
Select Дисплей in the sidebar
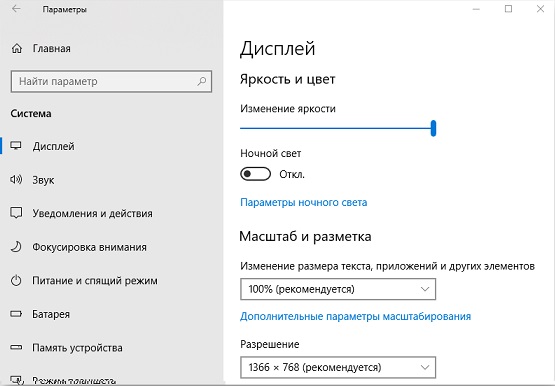[53, 146]
